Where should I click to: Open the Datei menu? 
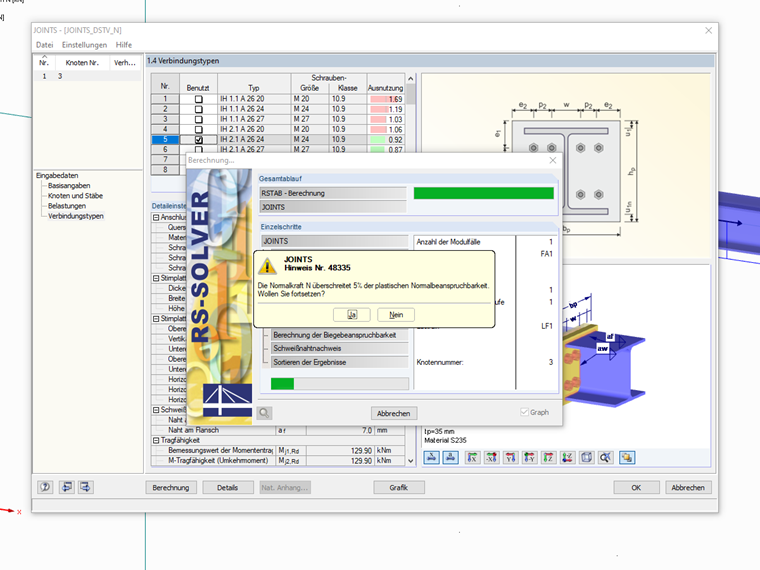(x=45, y=45)
